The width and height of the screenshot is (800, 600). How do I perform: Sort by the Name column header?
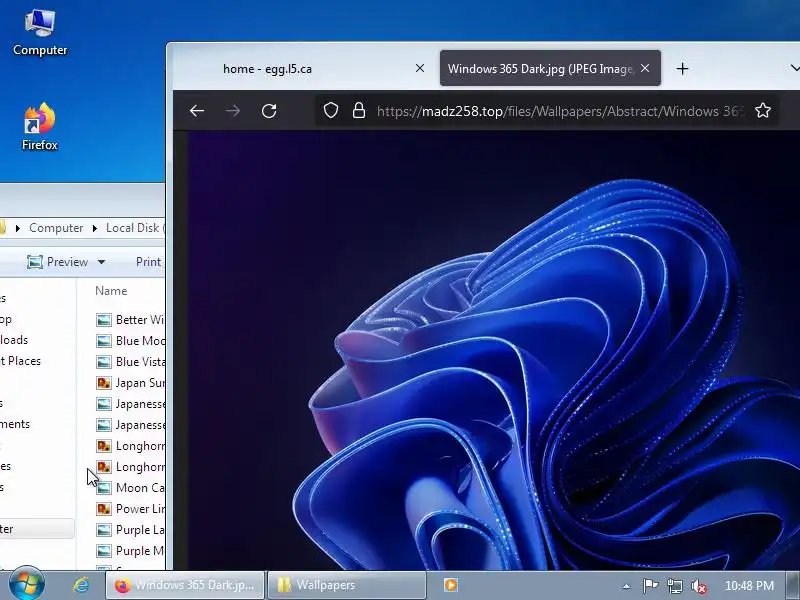click(111, 290)
